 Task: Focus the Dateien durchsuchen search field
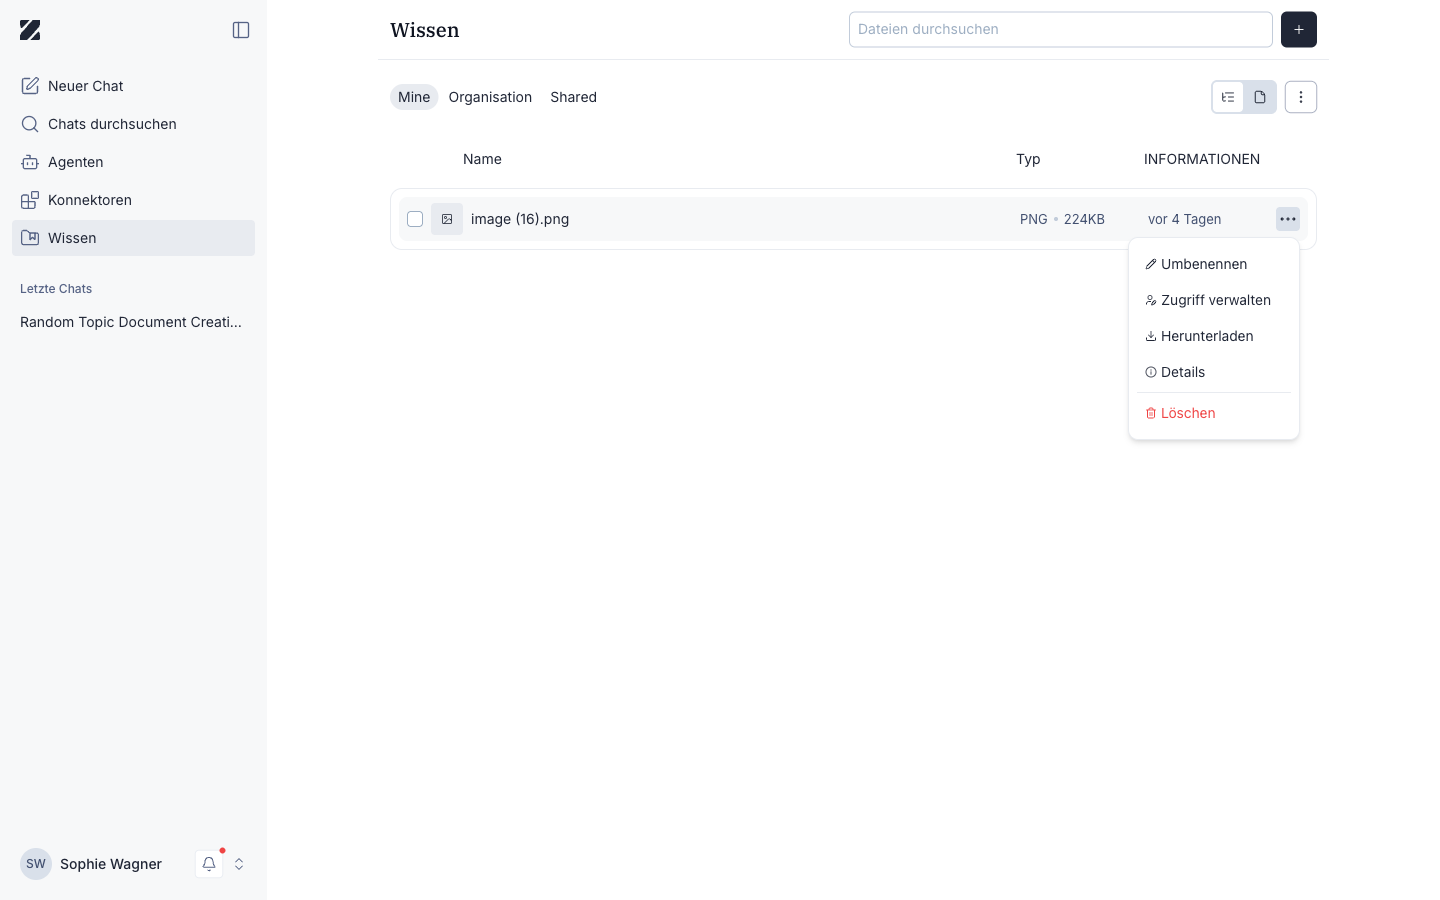(x=1060, y=29)
